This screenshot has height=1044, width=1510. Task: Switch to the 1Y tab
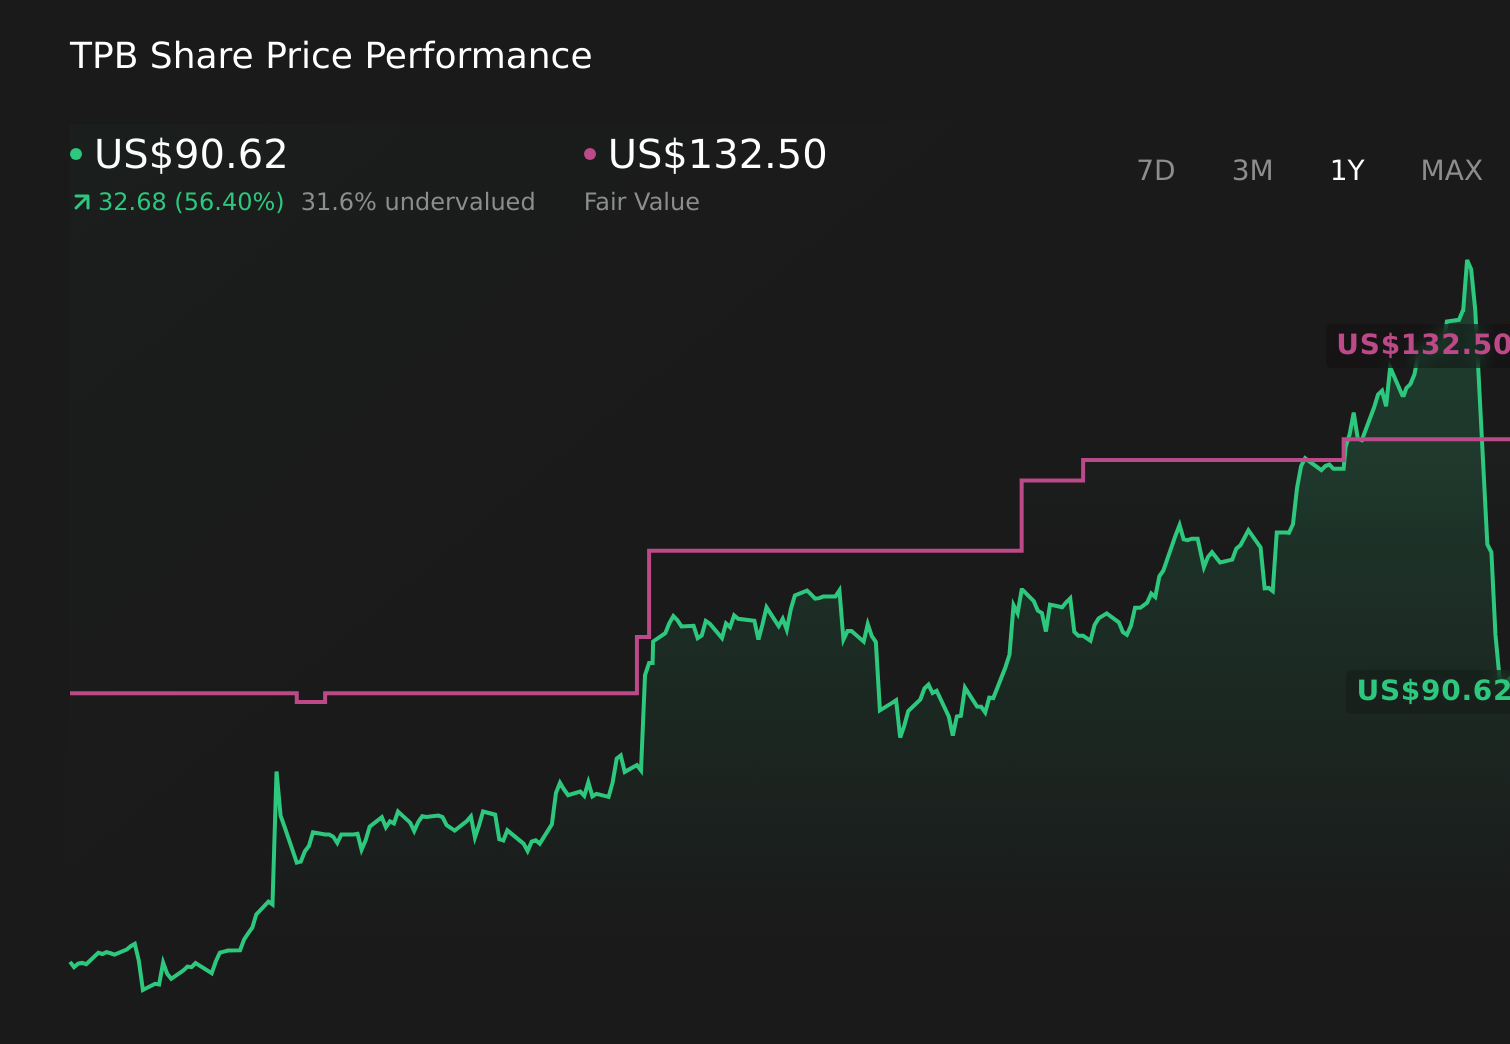point(1347,170)
